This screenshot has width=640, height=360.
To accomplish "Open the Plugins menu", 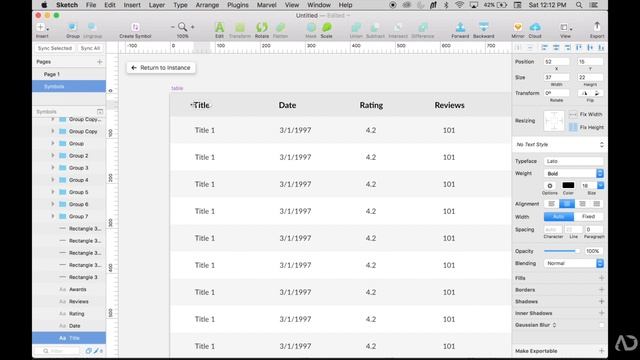I will point(238,5).
